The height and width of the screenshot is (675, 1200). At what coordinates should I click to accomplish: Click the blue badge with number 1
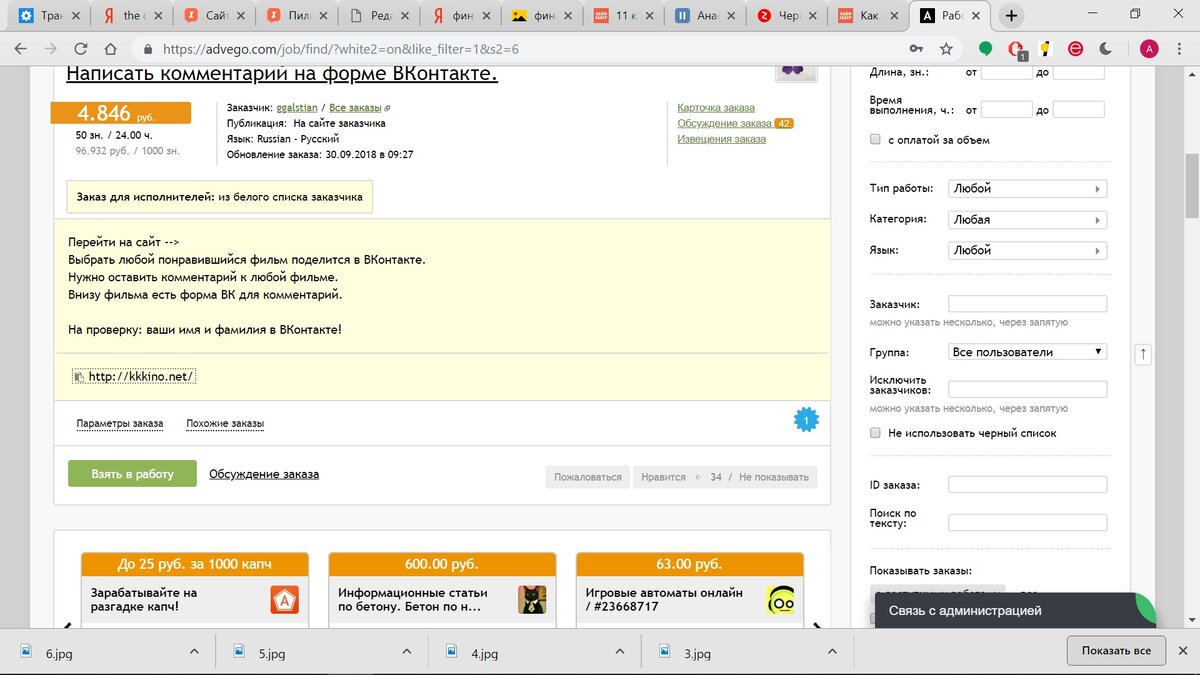(x=806, y=421)
